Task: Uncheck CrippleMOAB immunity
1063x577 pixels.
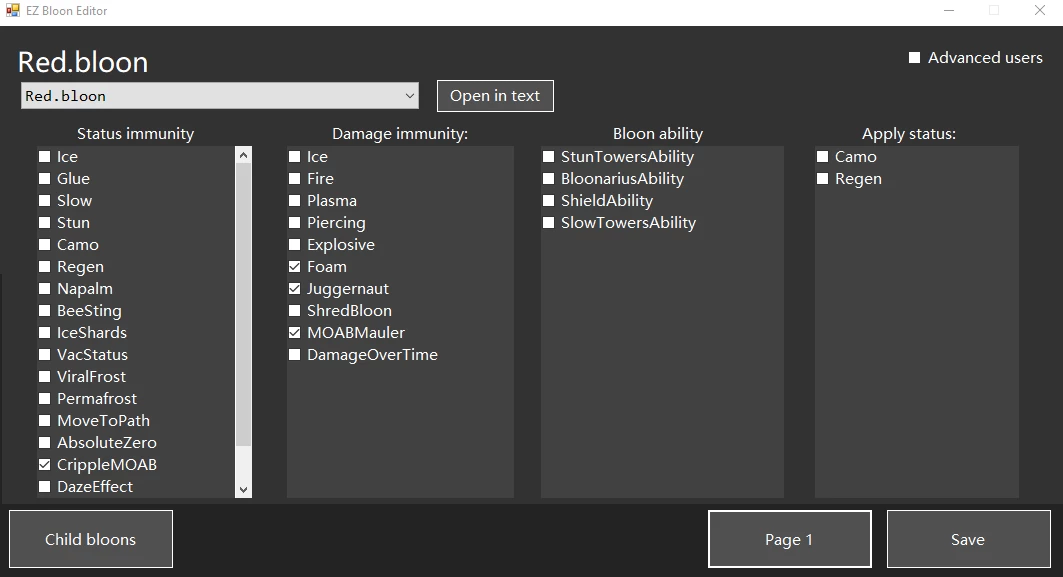Action: (45, 464)
